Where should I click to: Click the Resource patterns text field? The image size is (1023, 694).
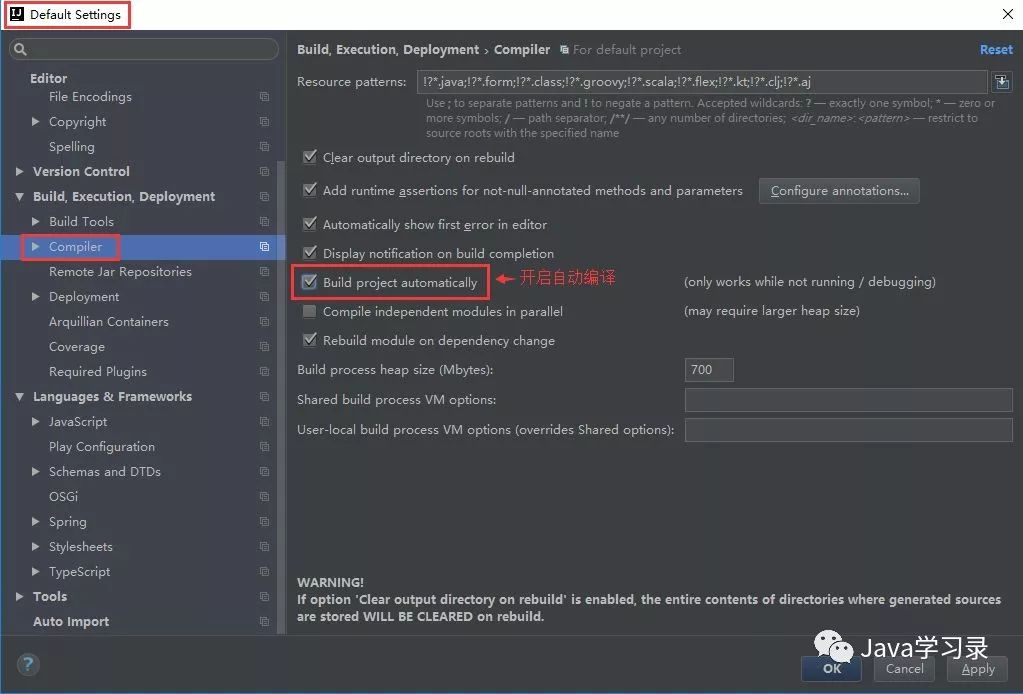point(702,82)
